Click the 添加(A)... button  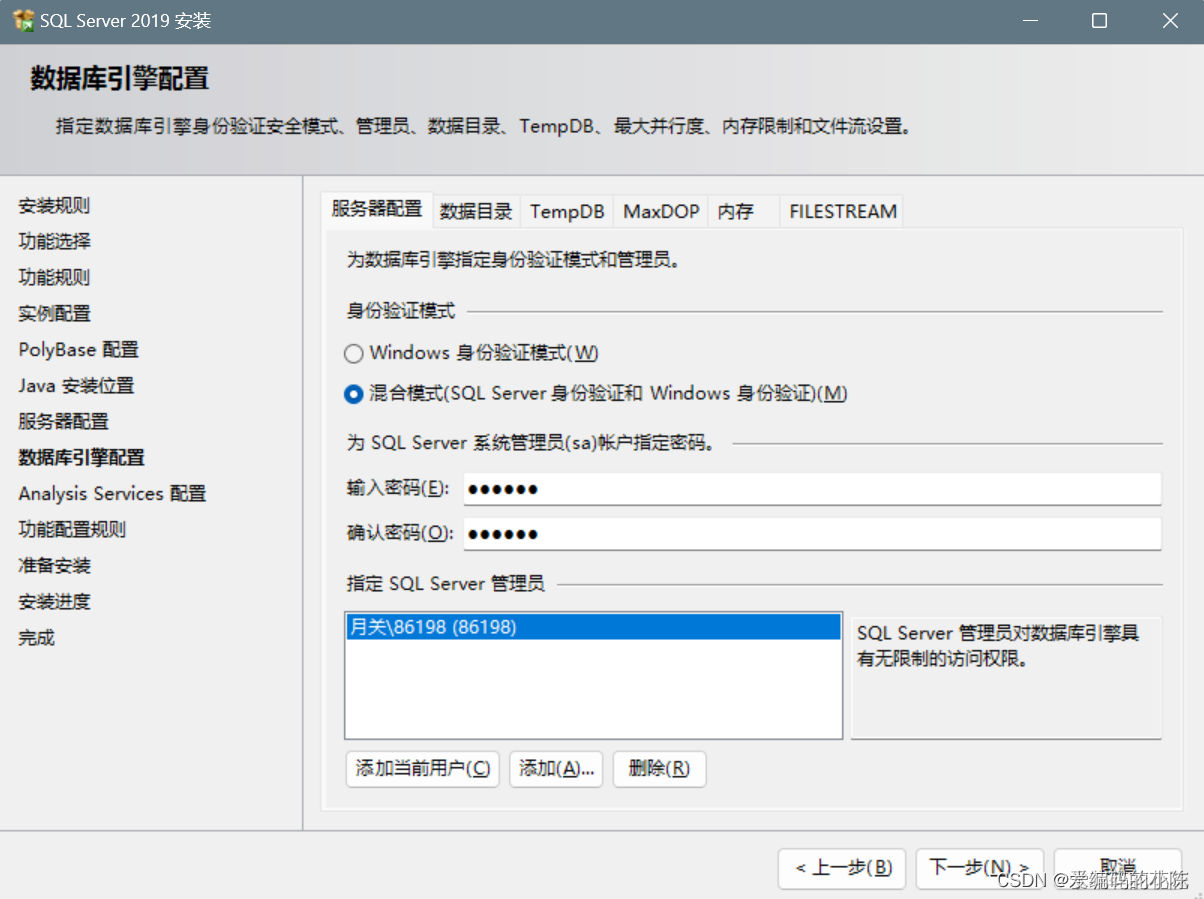556,768
